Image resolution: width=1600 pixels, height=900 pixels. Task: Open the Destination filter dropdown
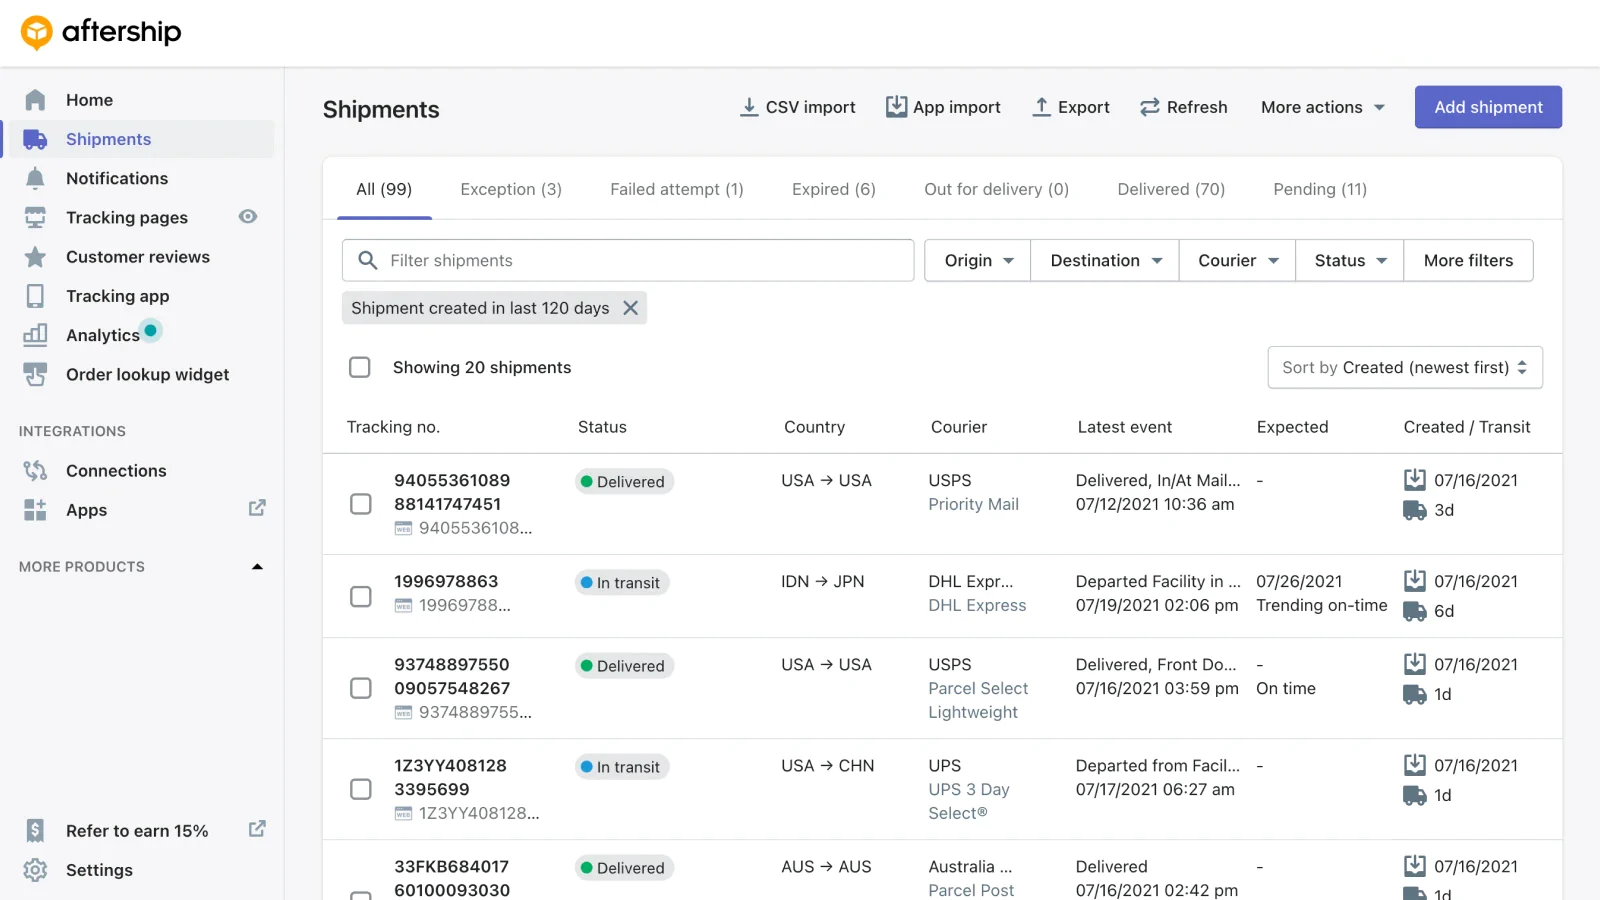click(1105, 260)
